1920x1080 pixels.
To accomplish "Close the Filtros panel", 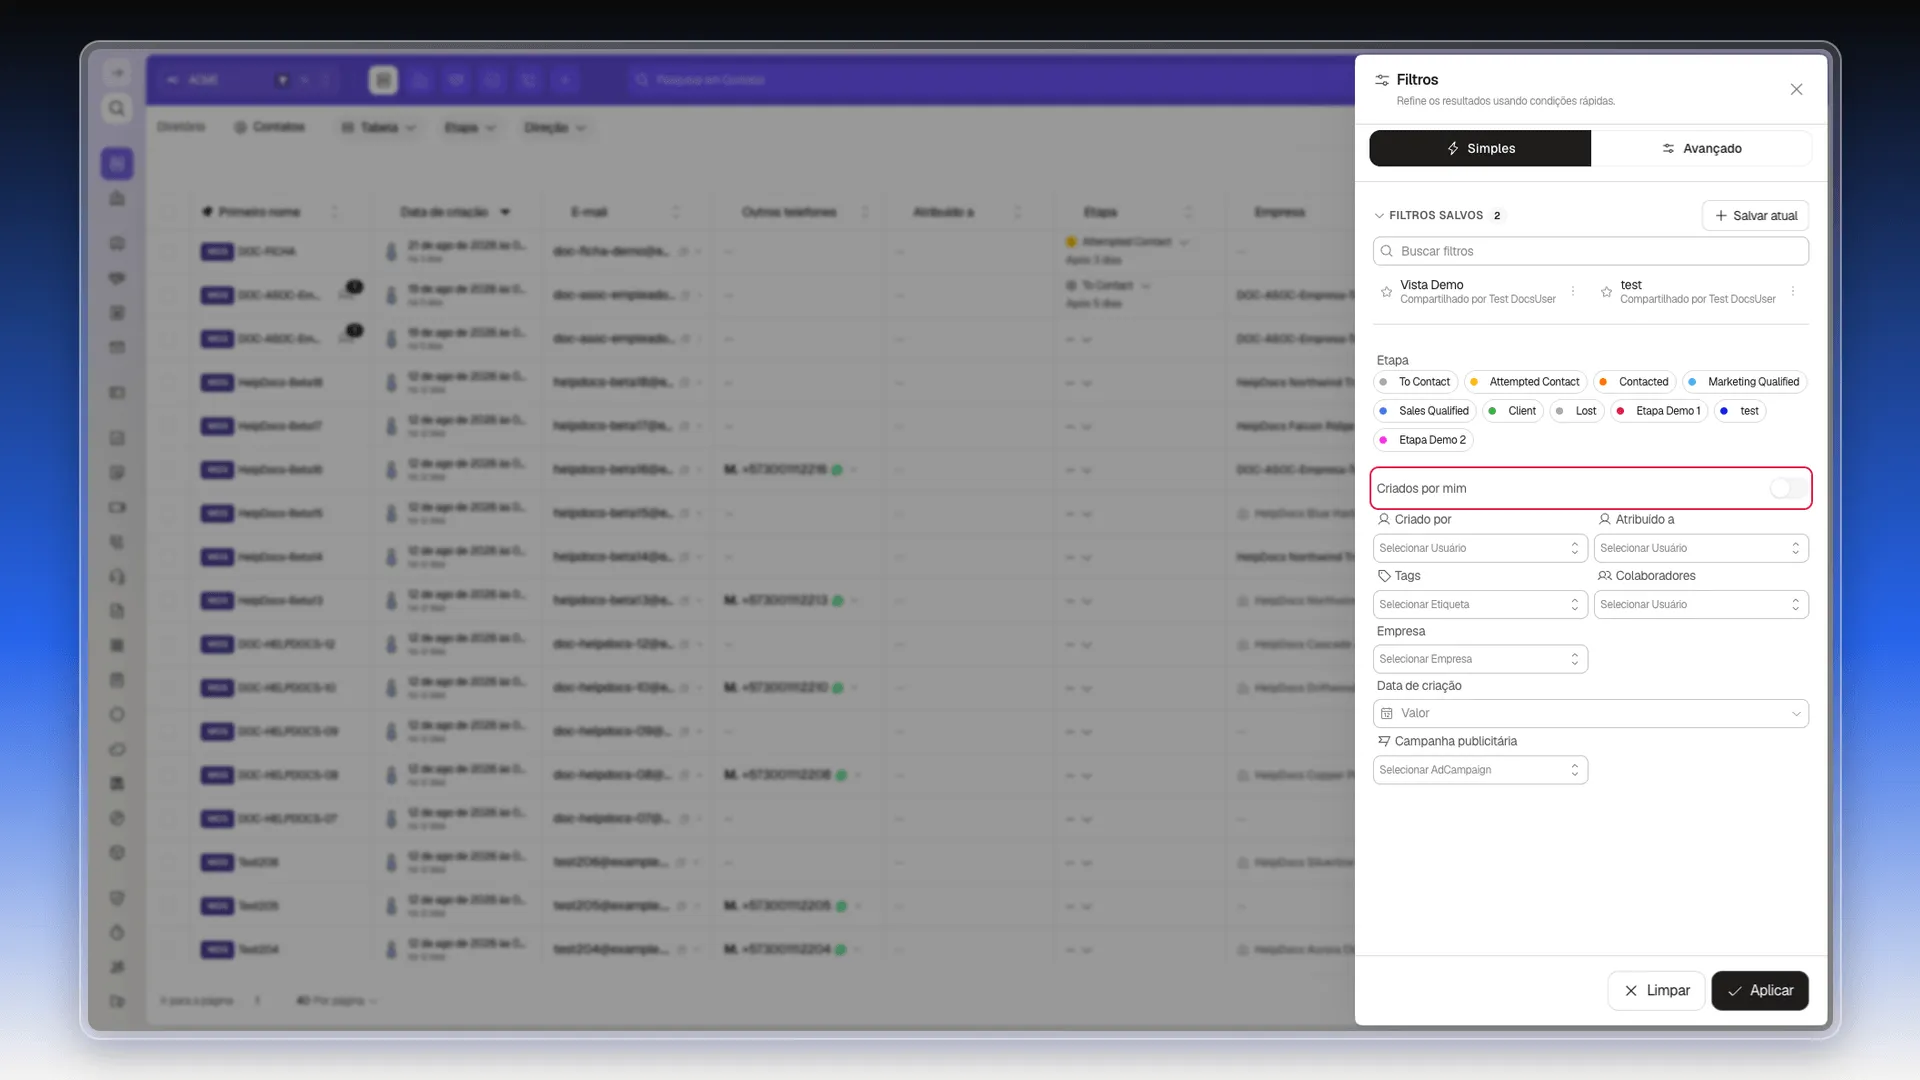I will point(1796,89).
